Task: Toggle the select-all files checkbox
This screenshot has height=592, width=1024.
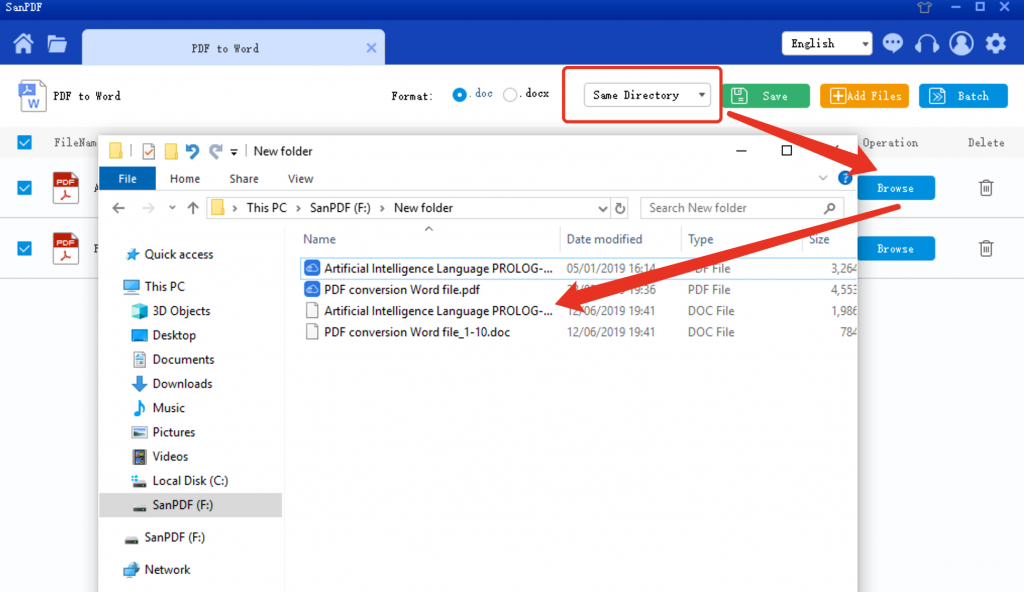Action: [x=25, y=142]
